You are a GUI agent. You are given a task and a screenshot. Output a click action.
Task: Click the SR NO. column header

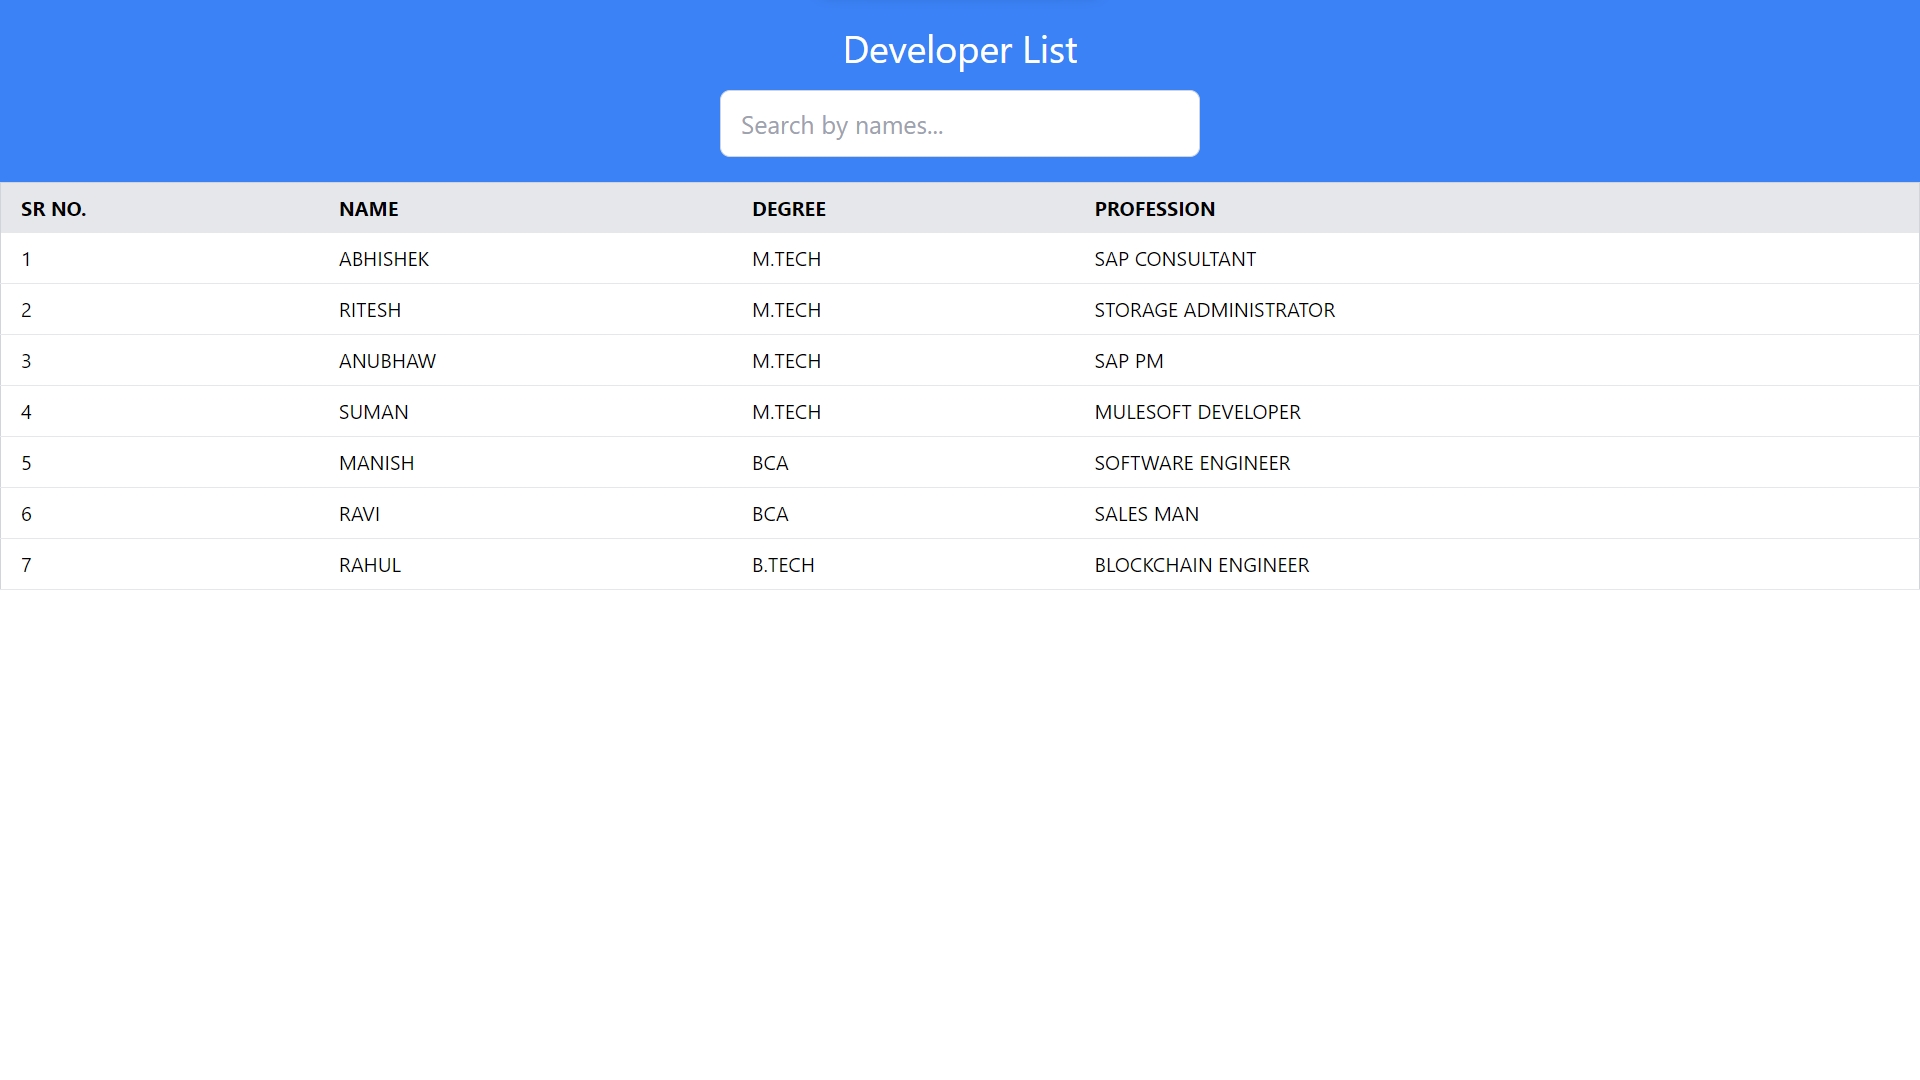coord(54,209)
